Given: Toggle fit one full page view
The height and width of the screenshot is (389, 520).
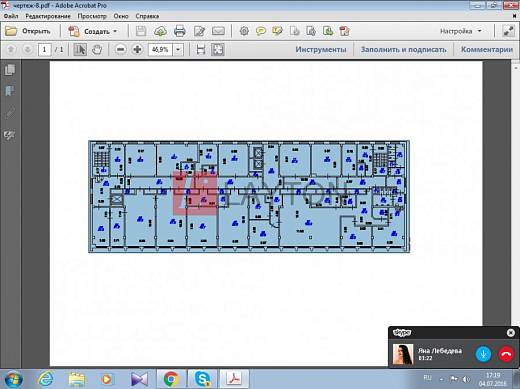Looking at the screenshot, I should tap(217, 50).
